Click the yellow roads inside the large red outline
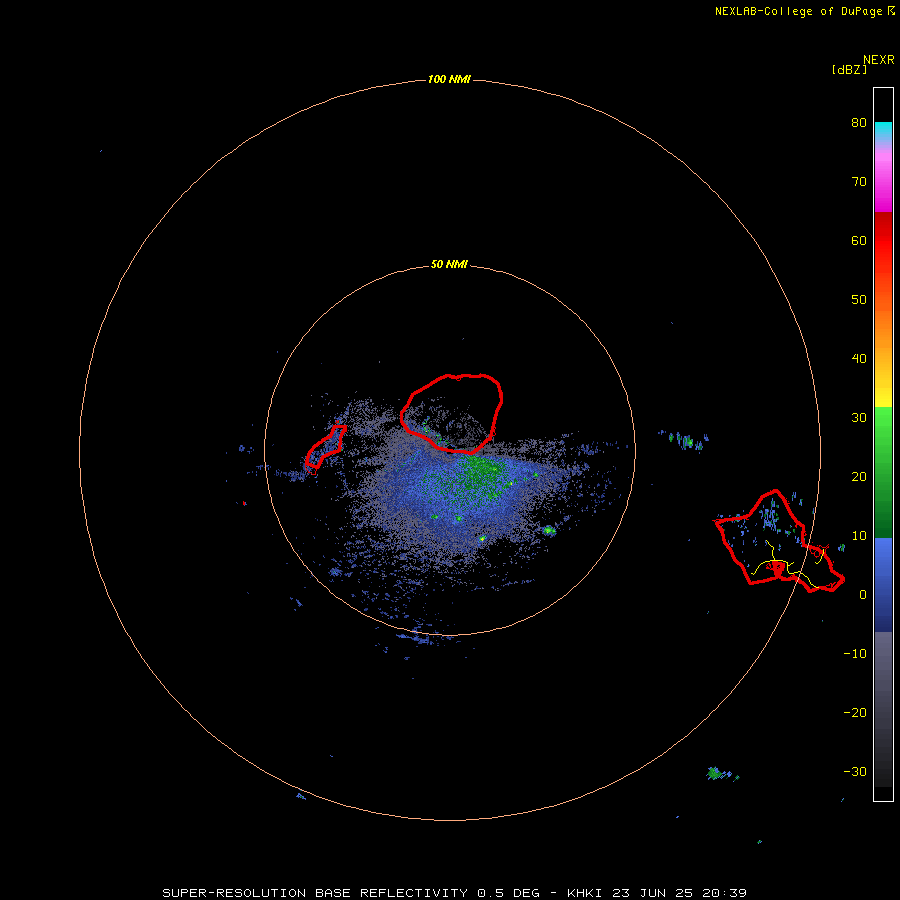900x900 pixels. 789,564
